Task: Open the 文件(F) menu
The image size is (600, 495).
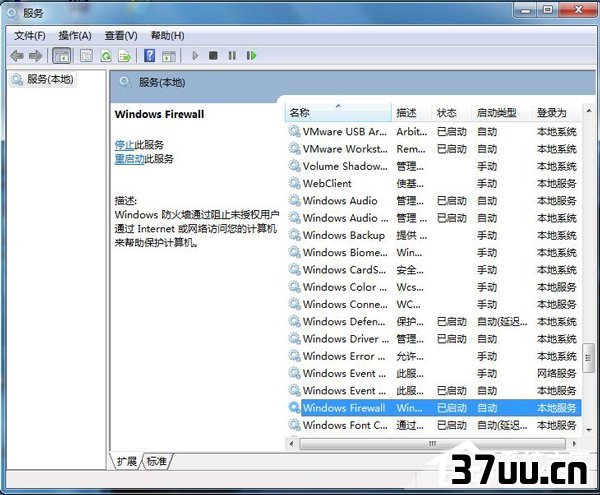Action: 30,36
